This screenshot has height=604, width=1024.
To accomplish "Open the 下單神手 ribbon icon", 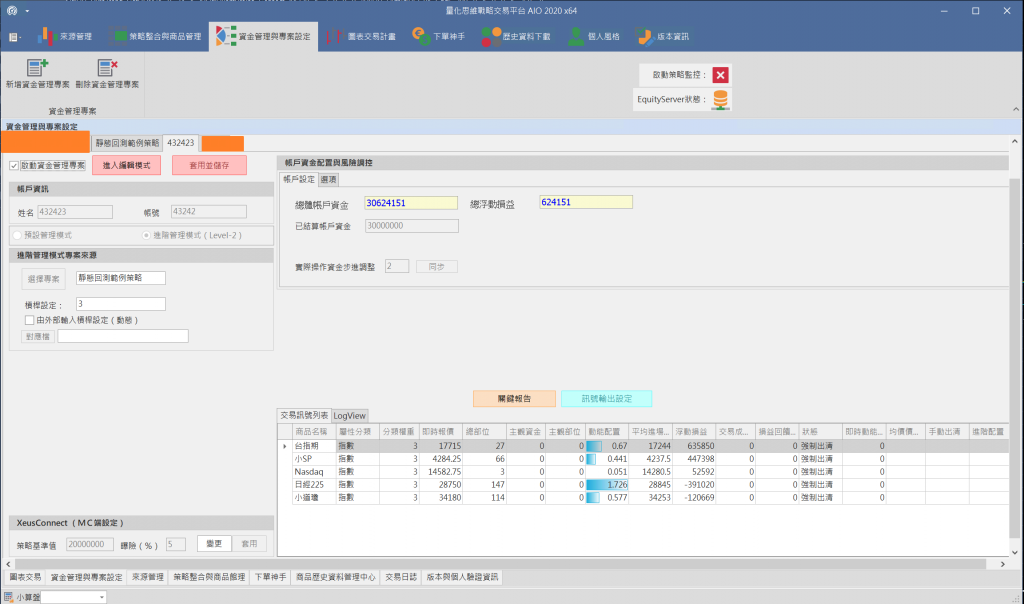I will pyautogui.click(x=423, y=37).
